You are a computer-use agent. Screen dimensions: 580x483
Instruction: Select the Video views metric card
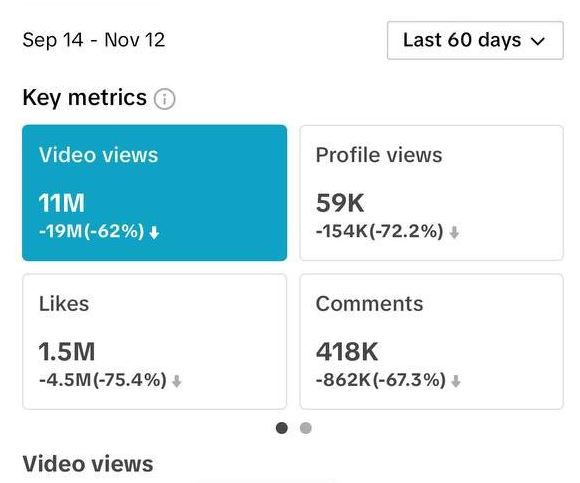tap(155, 193)
